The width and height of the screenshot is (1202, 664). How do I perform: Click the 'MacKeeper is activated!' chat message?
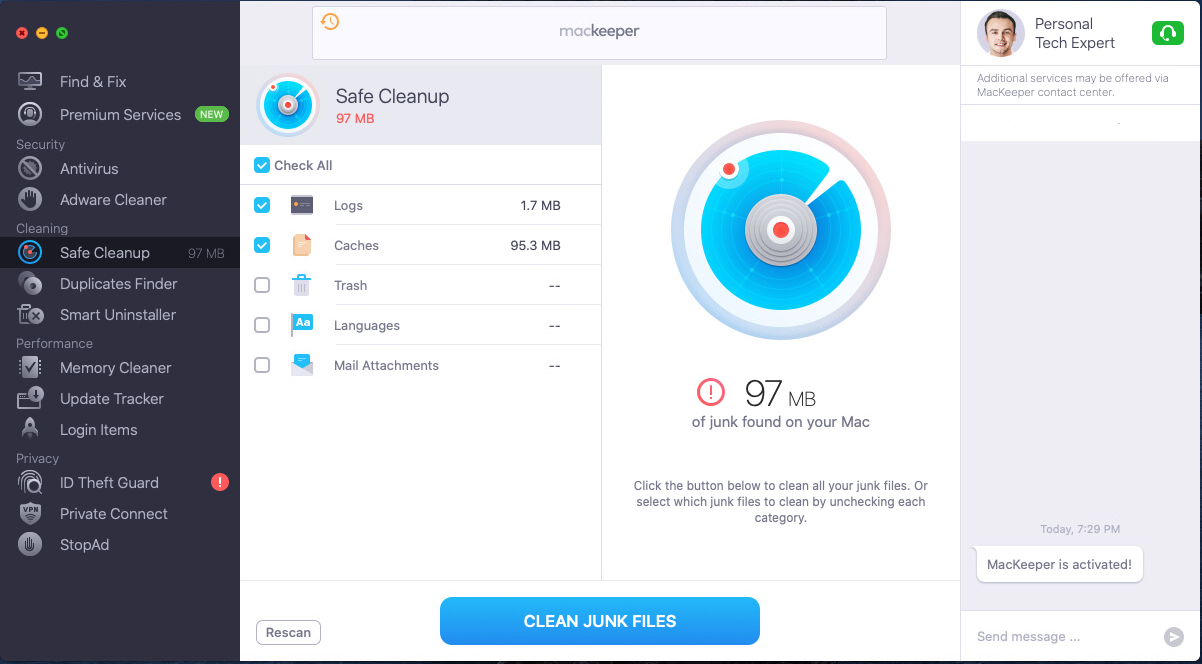pyautogui.click(x=1059, y=564)
